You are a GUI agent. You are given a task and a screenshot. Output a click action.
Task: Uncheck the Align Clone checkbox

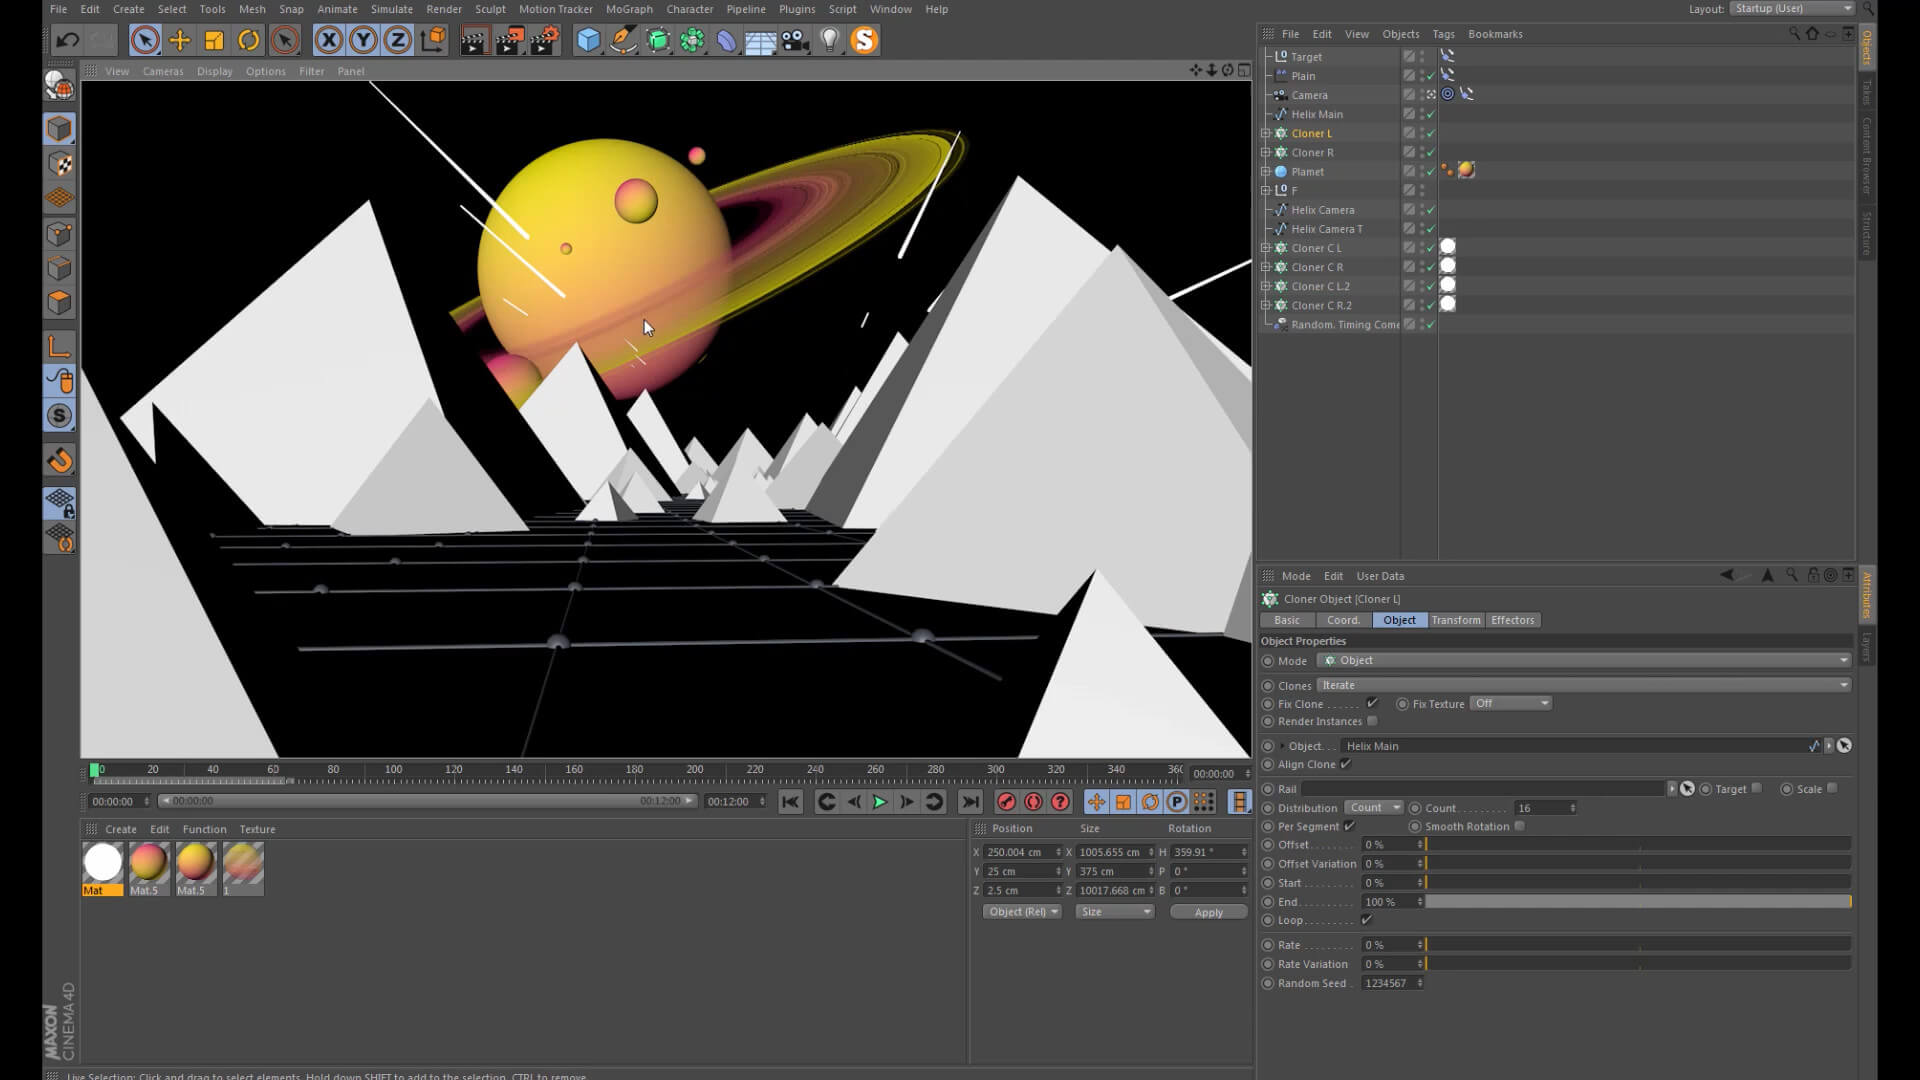[x=1346, y=764]
